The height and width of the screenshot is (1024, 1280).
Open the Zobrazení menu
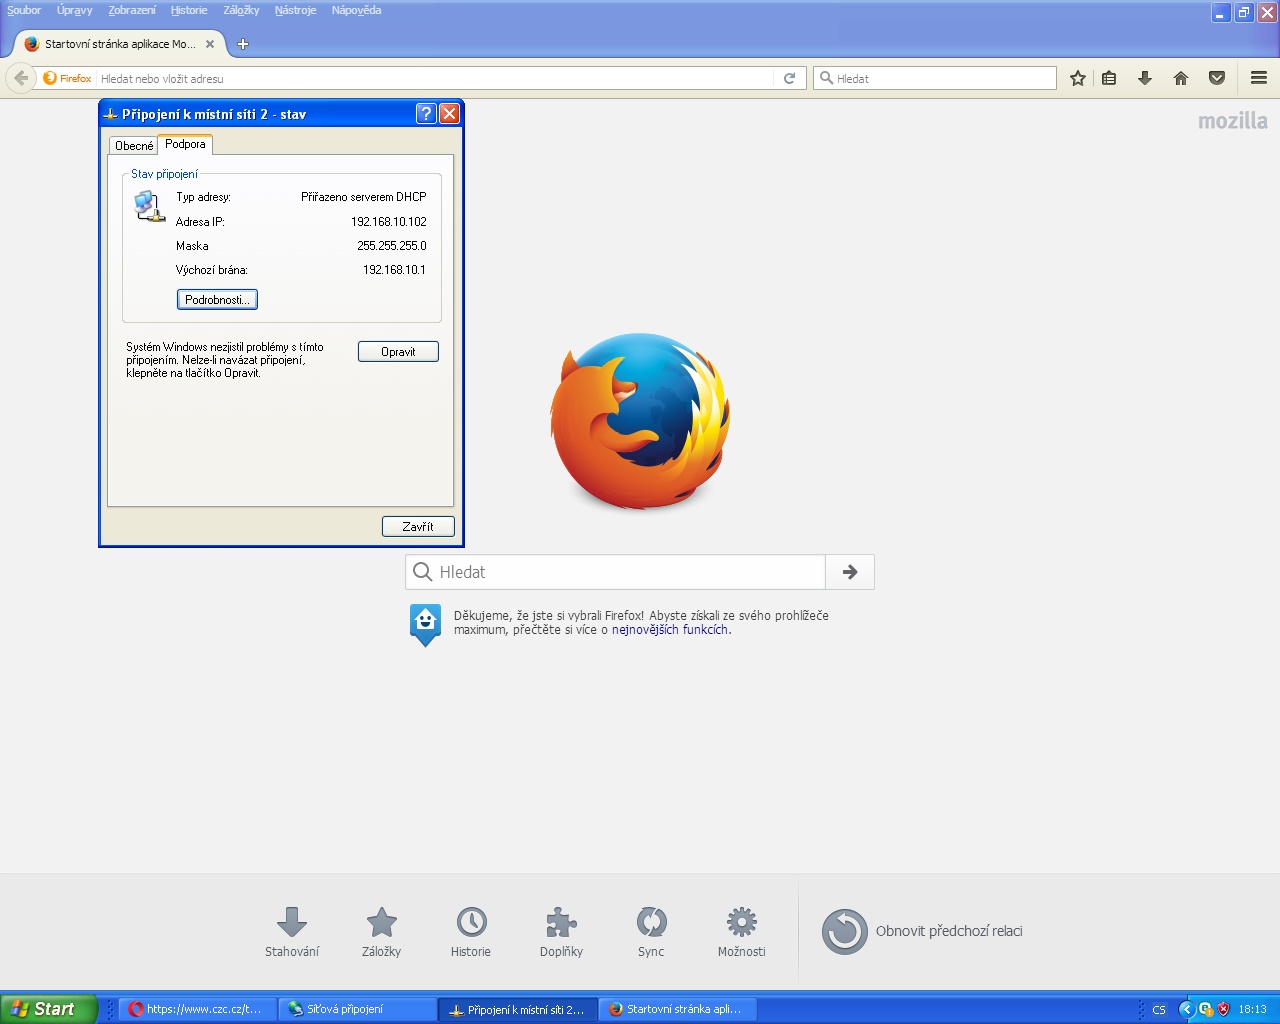[x=132, y=10]
